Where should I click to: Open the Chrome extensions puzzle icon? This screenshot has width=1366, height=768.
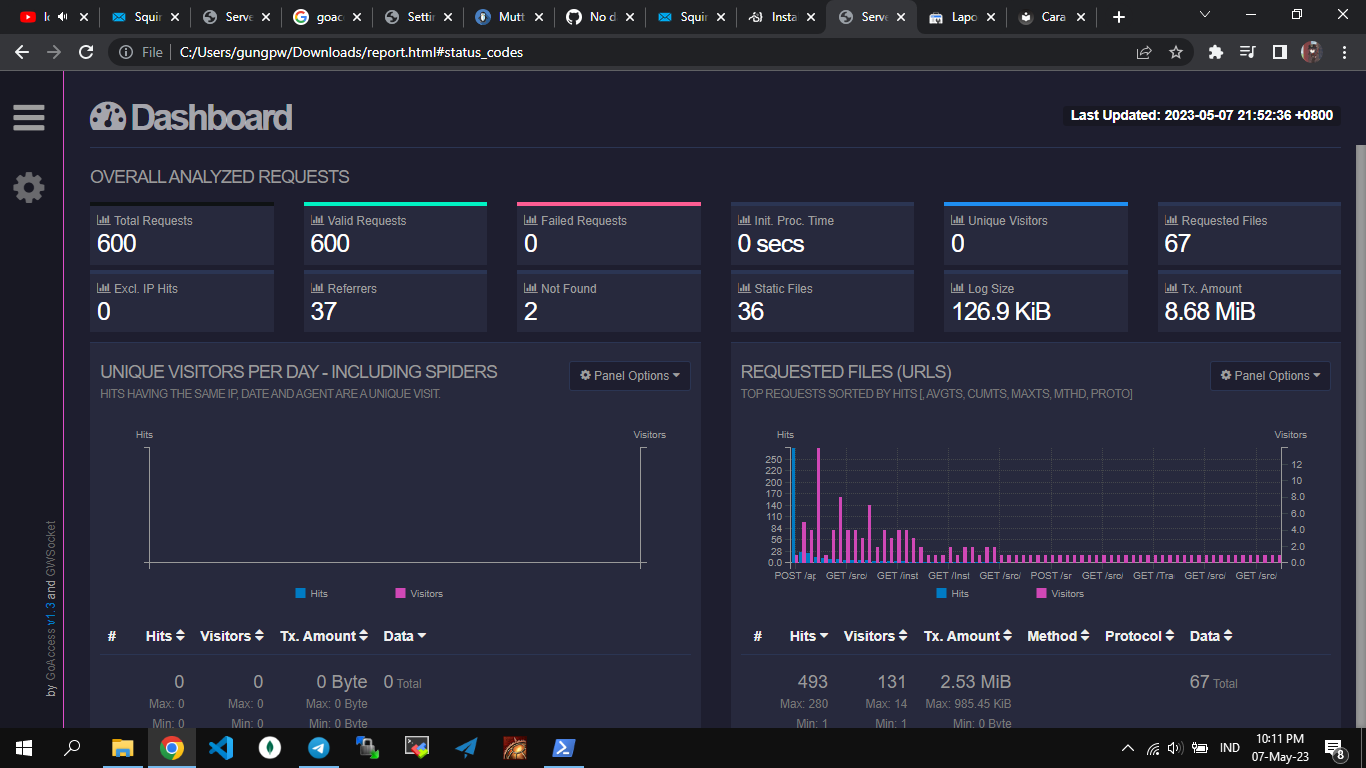pyautogui.click(x=1215, y=52)
